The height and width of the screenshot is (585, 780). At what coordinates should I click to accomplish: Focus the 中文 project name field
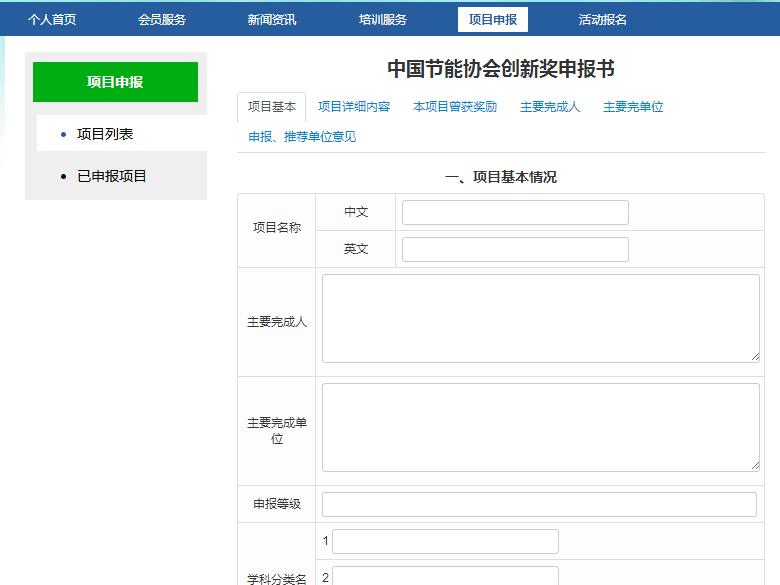click(515, 212)
